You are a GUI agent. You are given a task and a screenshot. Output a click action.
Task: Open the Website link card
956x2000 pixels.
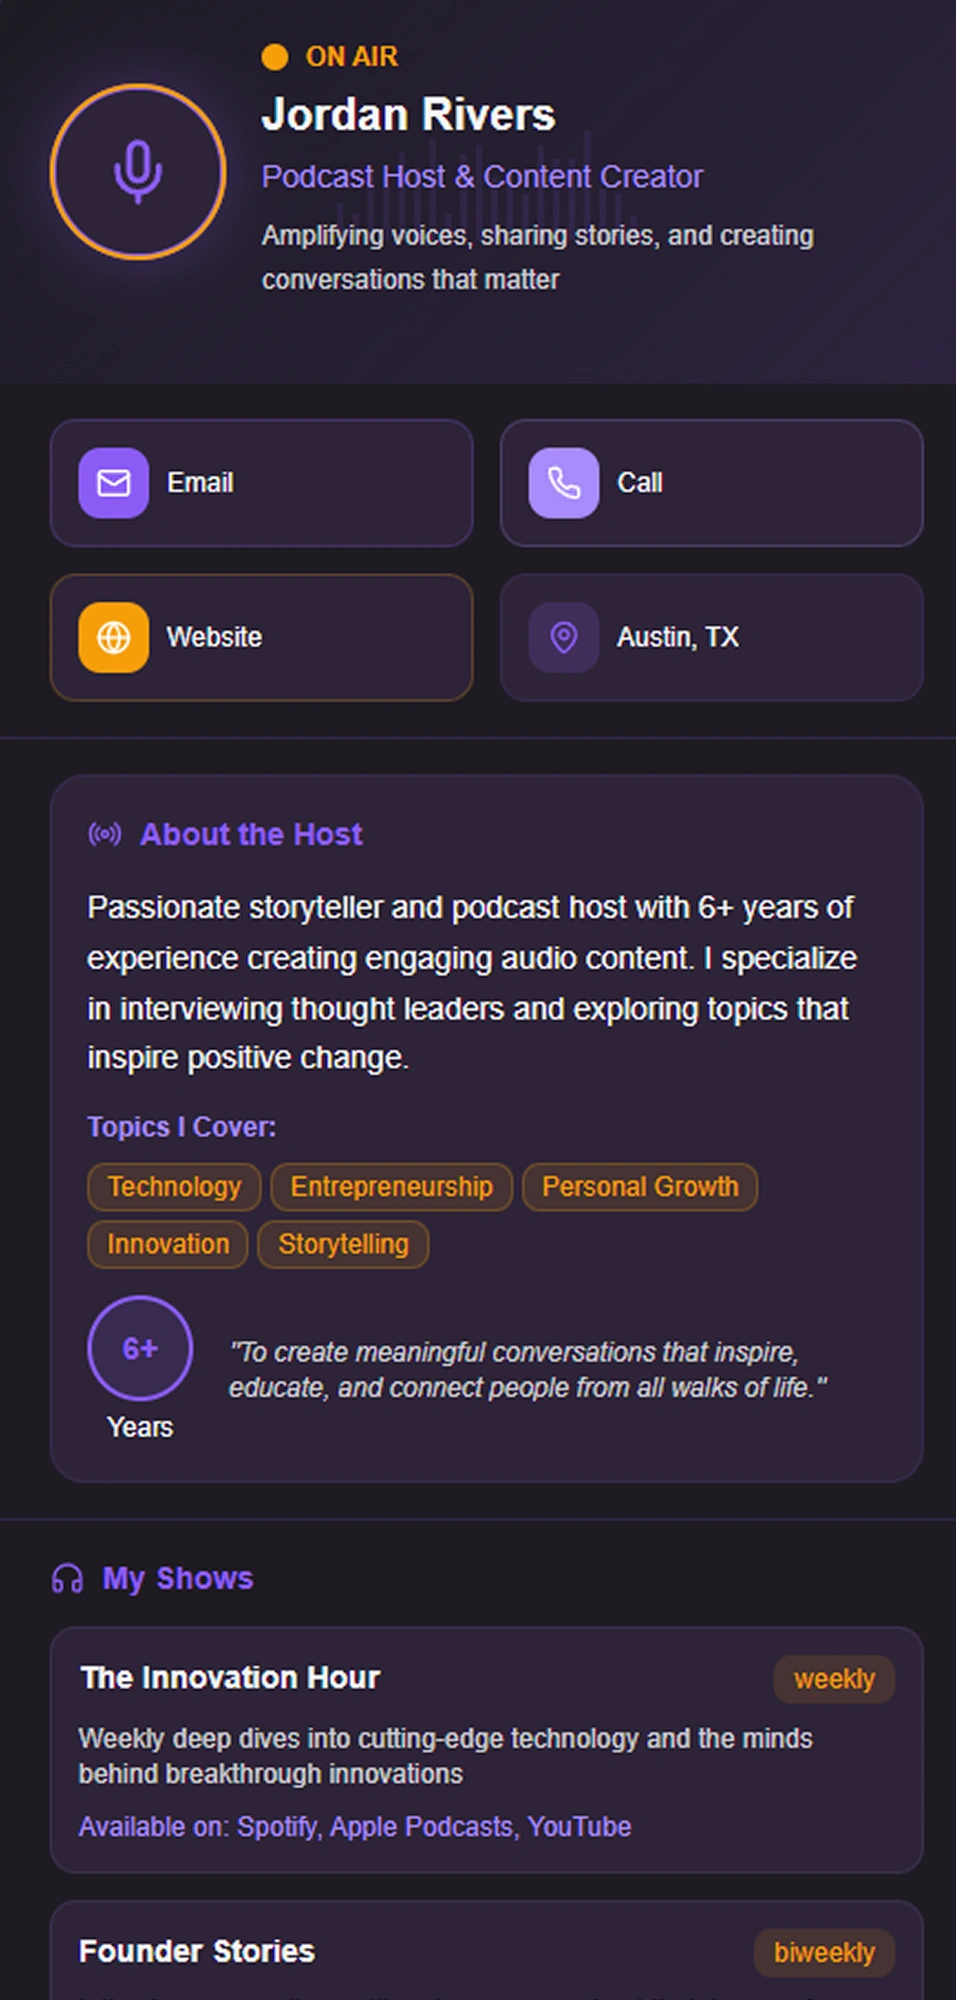click(261, 637)
